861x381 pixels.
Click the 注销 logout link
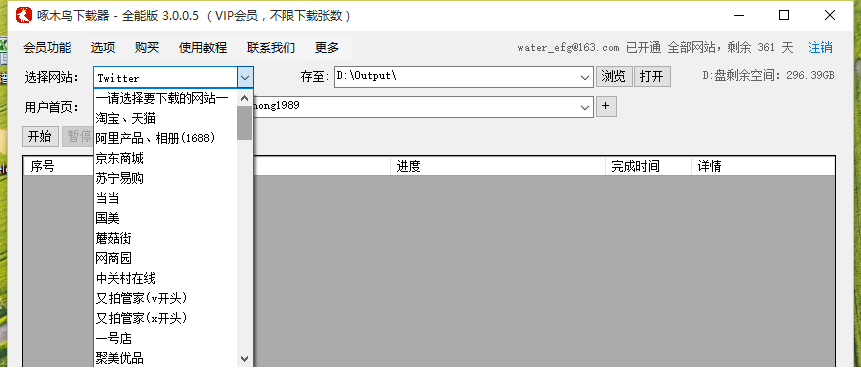pyautogui.click(x=820, y=48)
